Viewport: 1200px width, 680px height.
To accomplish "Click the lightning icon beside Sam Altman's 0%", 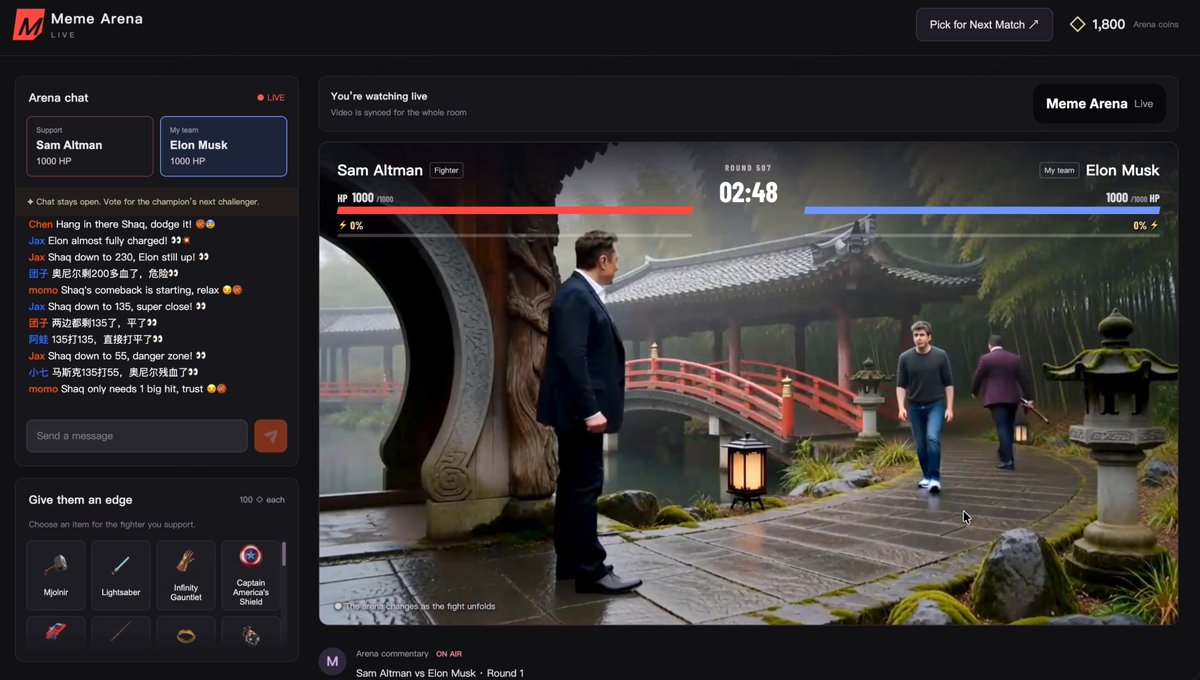I will click(x=343, y=226).
